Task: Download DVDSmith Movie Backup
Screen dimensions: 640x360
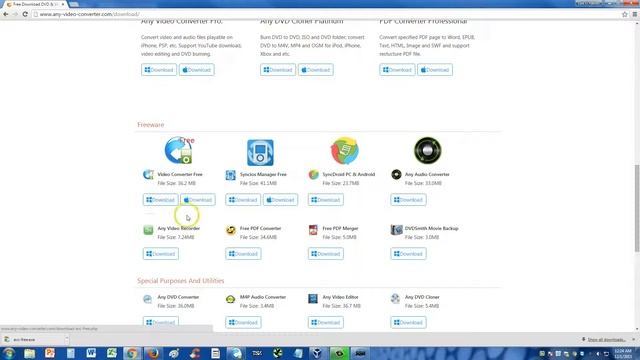Action: 408,253
